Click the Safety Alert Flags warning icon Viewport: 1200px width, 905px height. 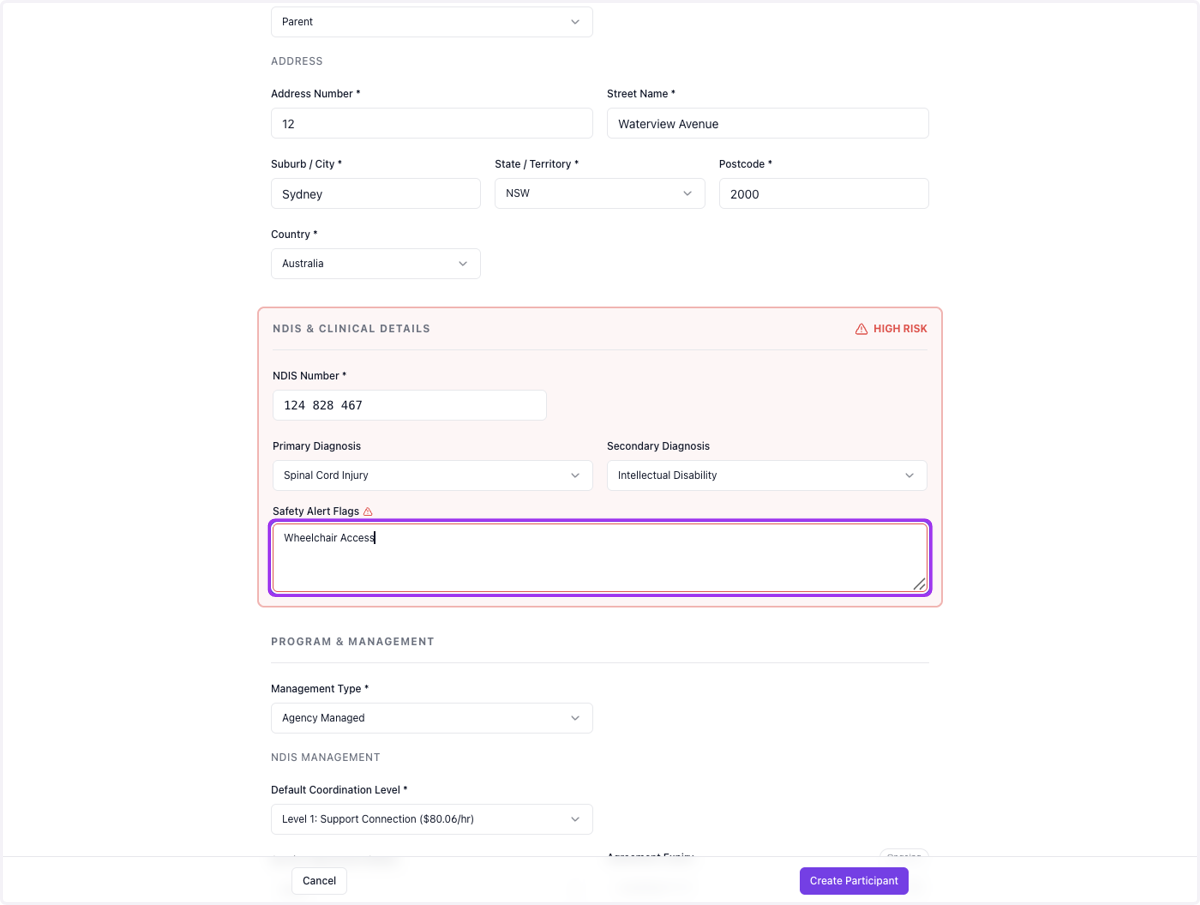[368, 512]
